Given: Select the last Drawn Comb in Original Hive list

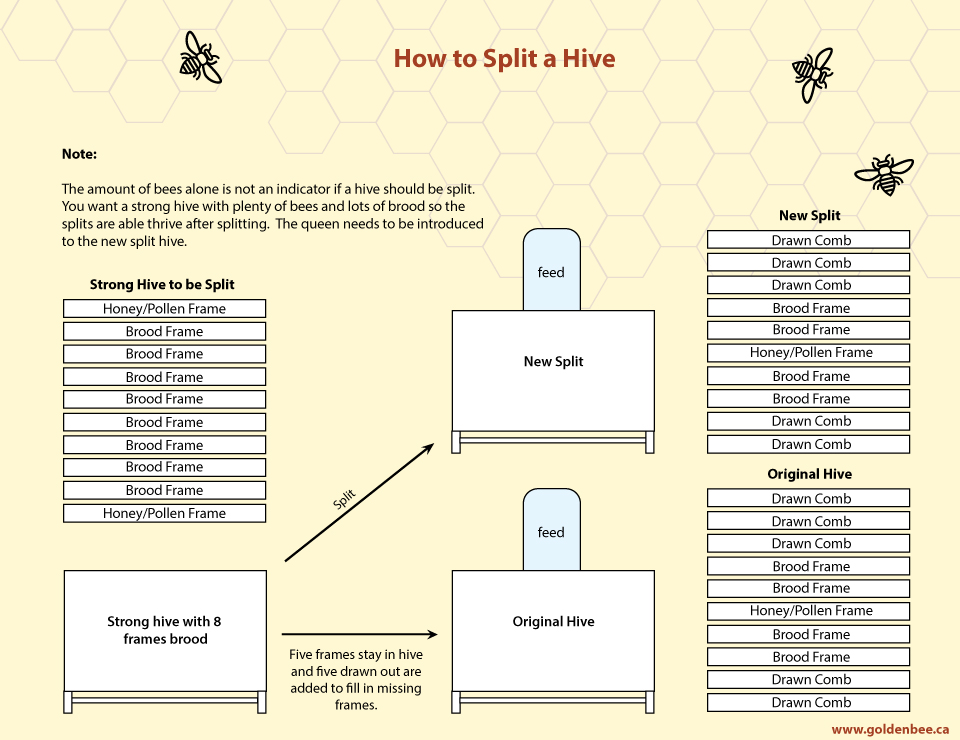Looking at the screenshot, I should (808, 702).
